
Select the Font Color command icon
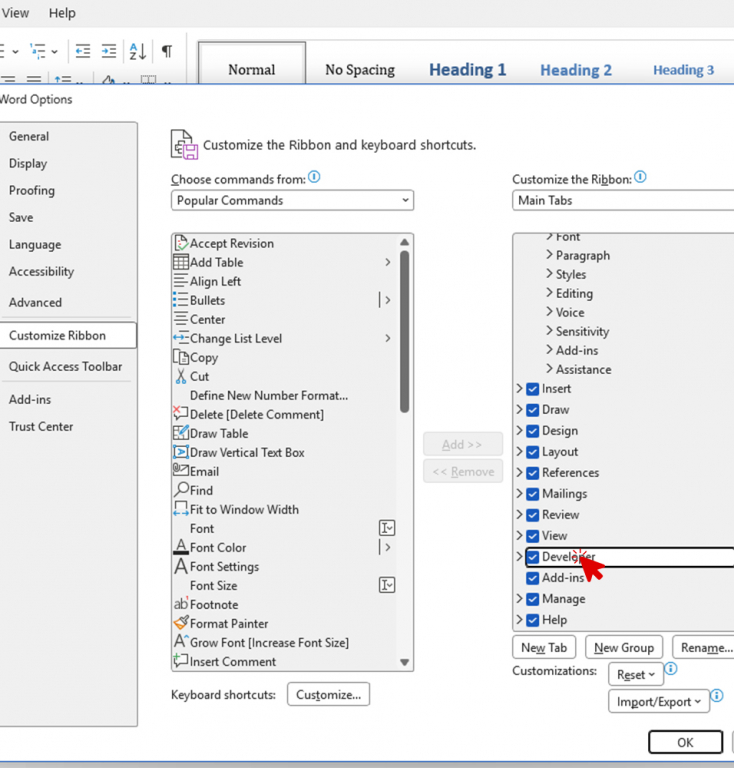point(181,547)
